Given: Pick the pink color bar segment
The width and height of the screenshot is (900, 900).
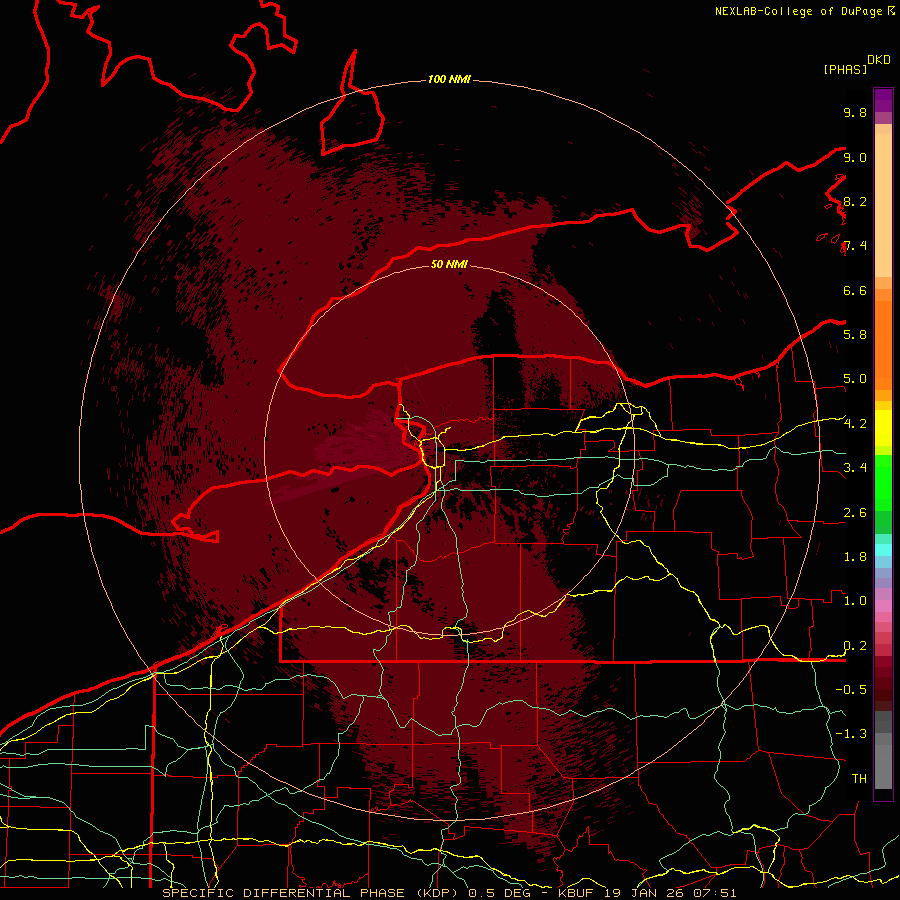Looking at the screenshot, I should point(883,606).
